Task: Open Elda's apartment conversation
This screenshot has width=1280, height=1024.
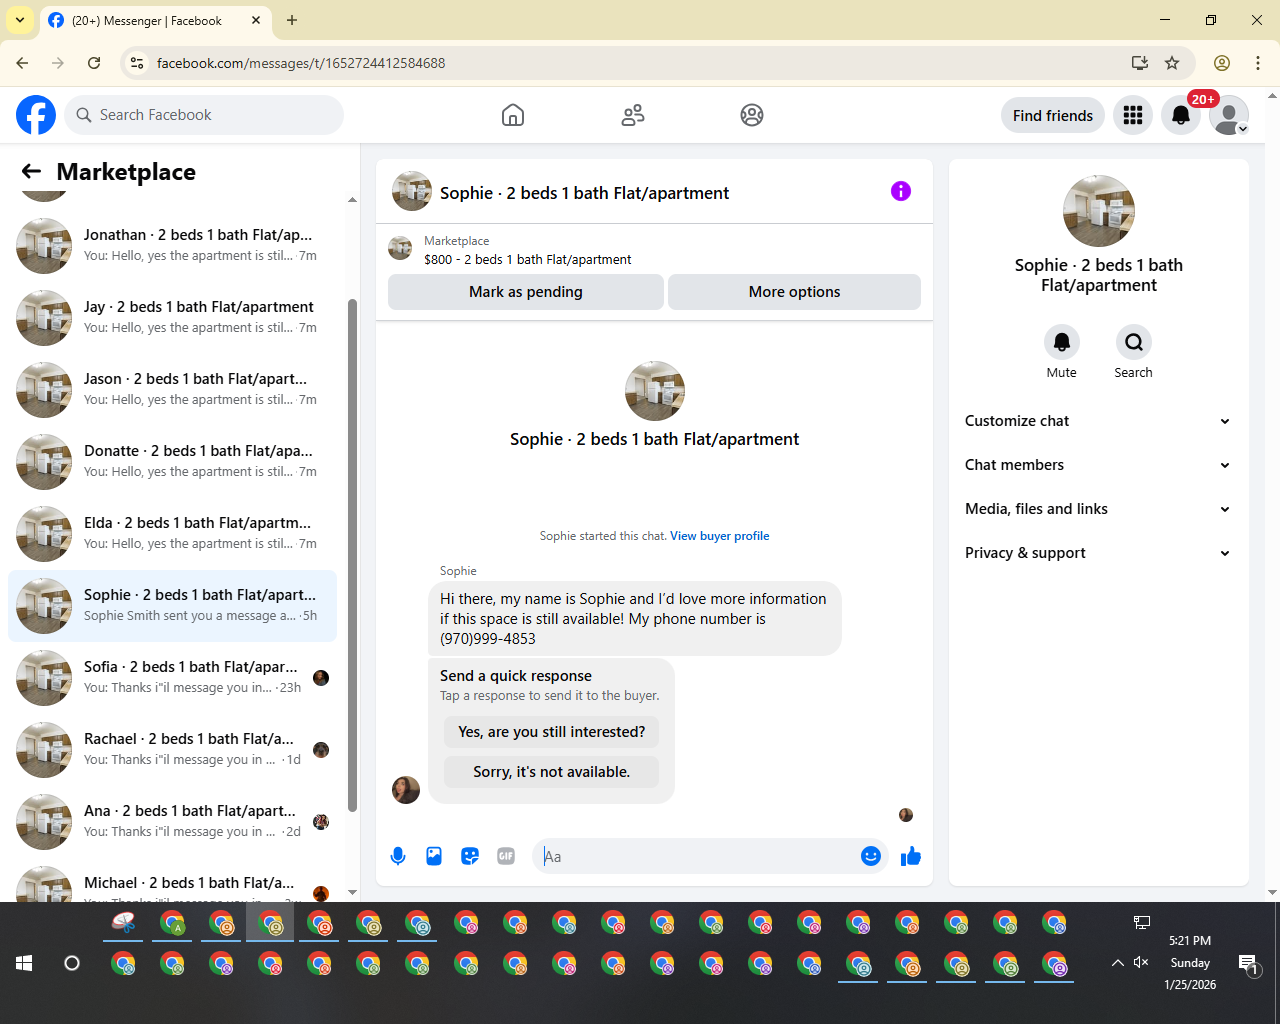Action: (172, 534)
